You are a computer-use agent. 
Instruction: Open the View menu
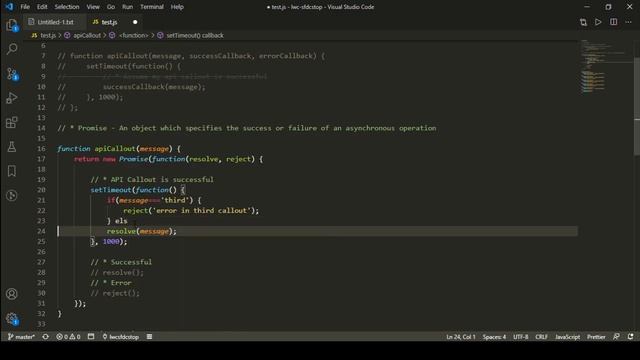(93, 7)
